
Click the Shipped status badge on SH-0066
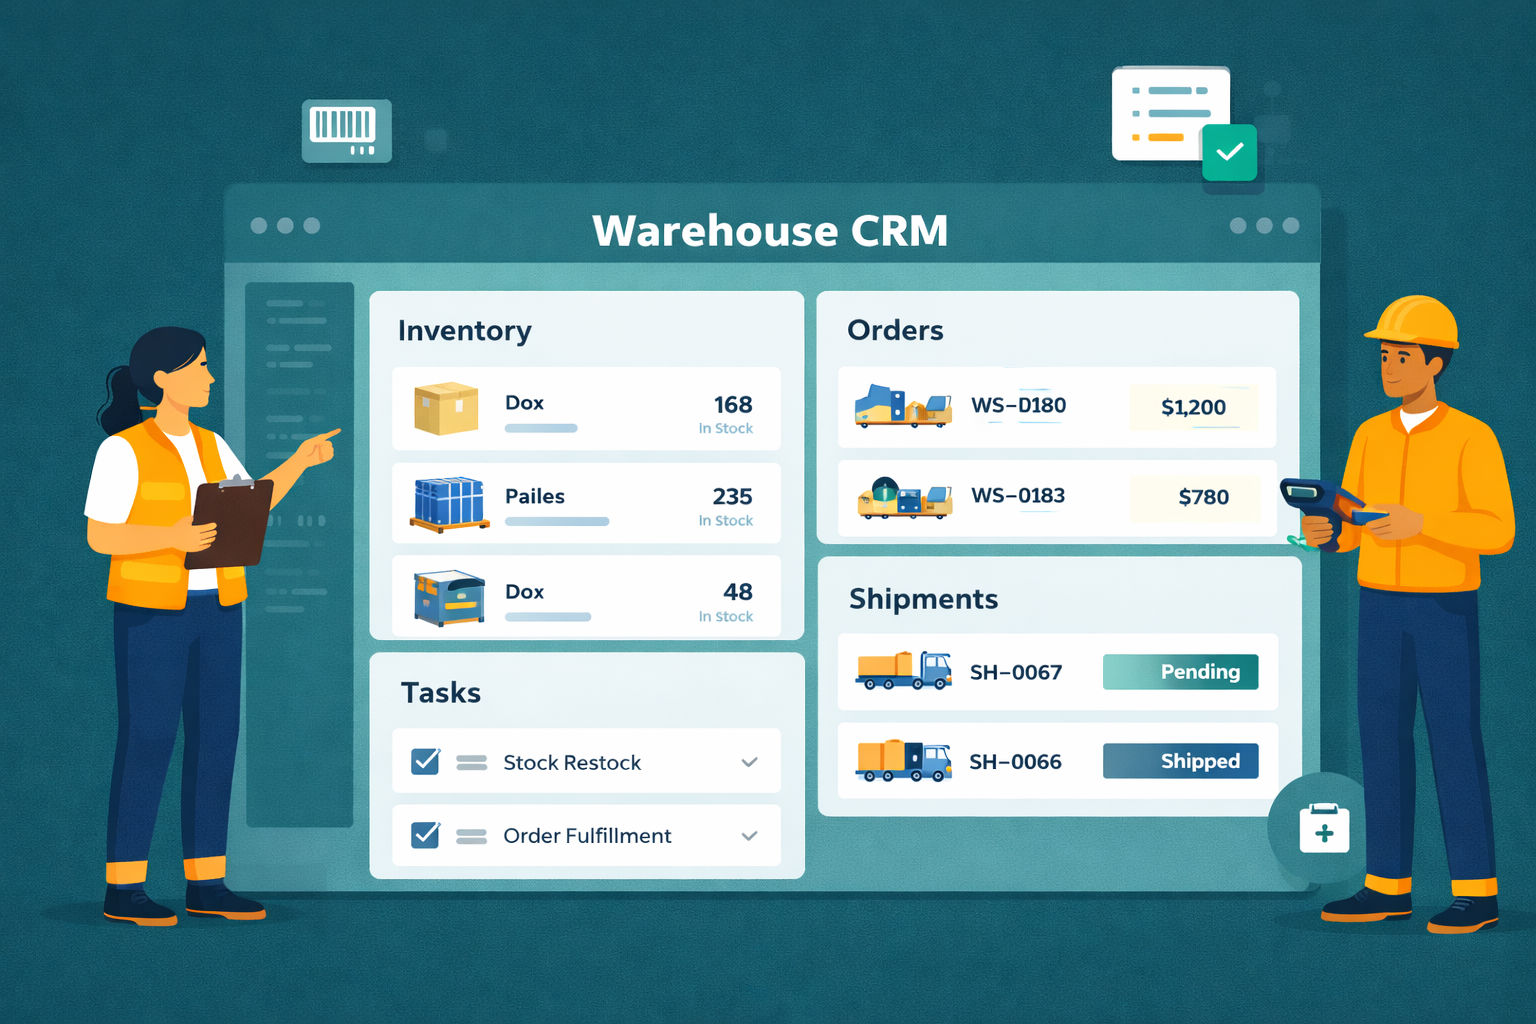pos(1180,761)
